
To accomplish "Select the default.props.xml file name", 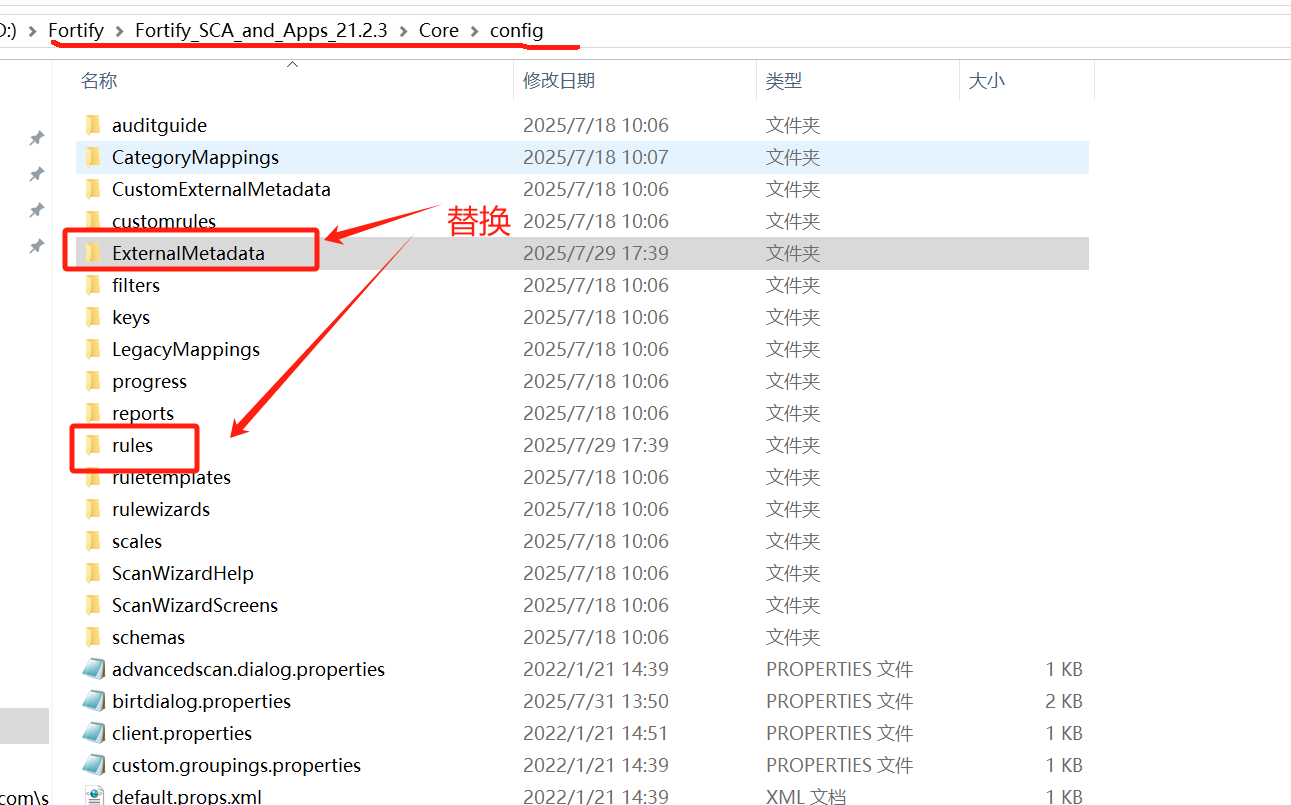I will (x=187, y=796).
